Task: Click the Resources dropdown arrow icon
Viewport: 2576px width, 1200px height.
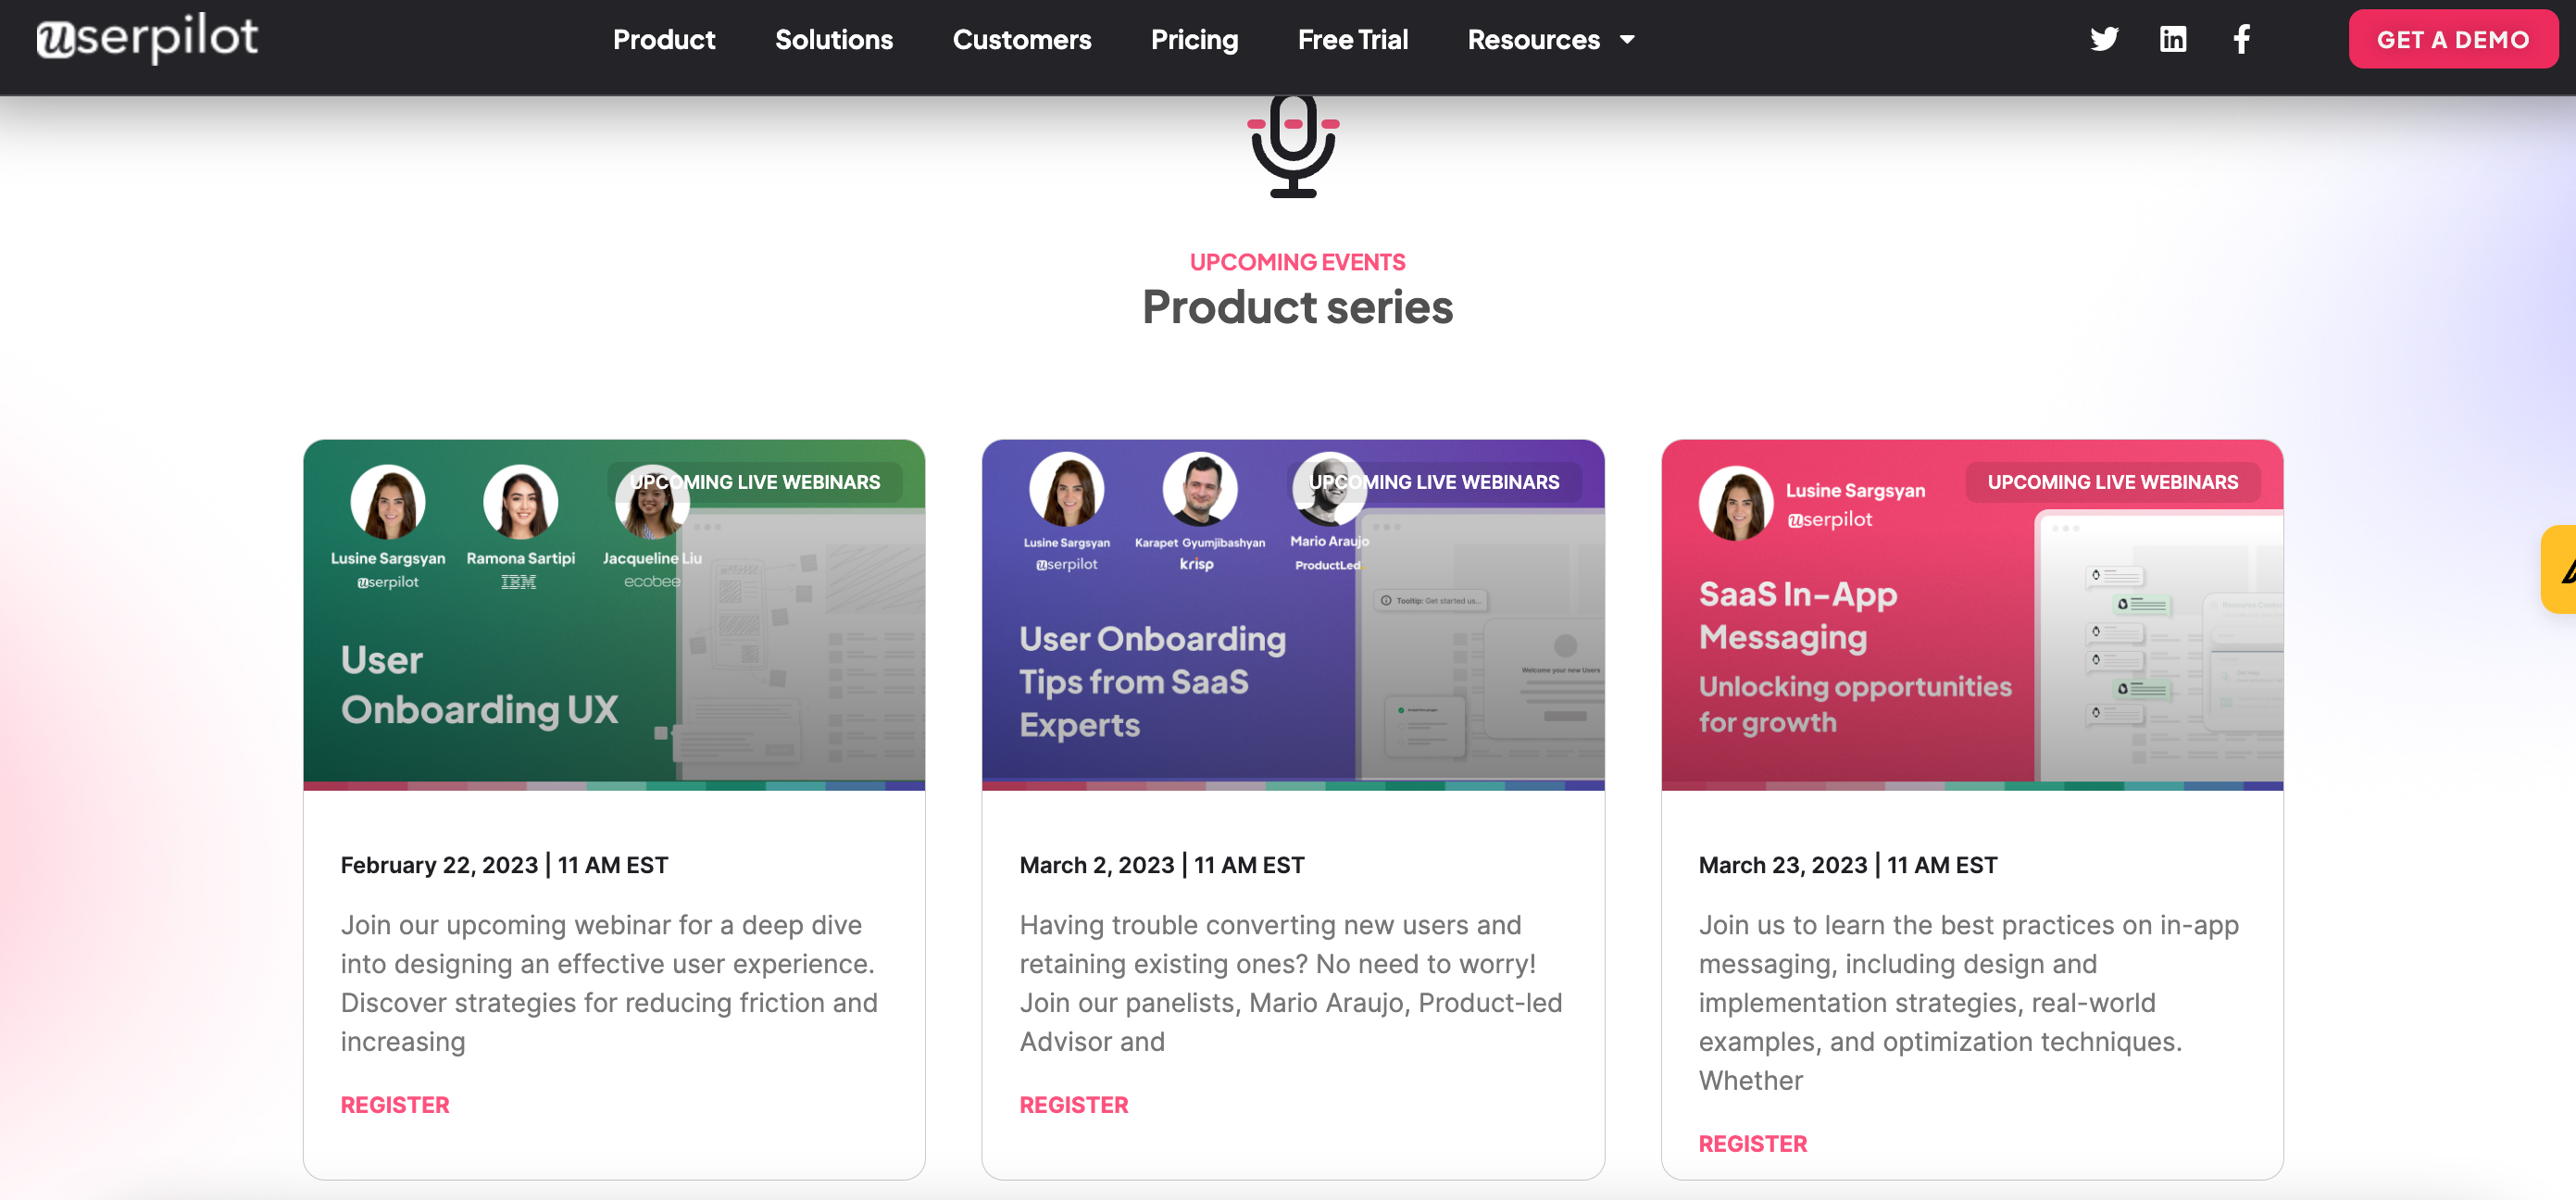Action: click(x=1630, y=41)
